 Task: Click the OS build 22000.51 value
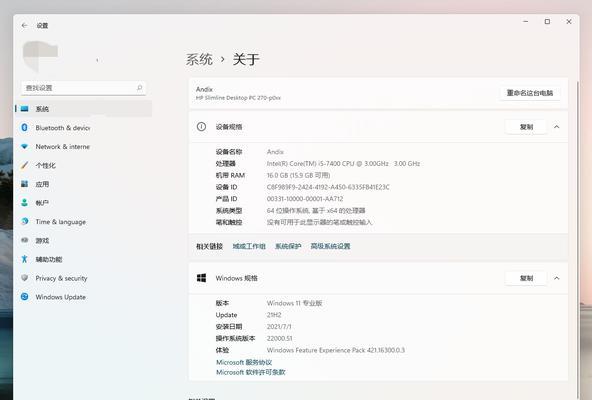tap(279, 338)
